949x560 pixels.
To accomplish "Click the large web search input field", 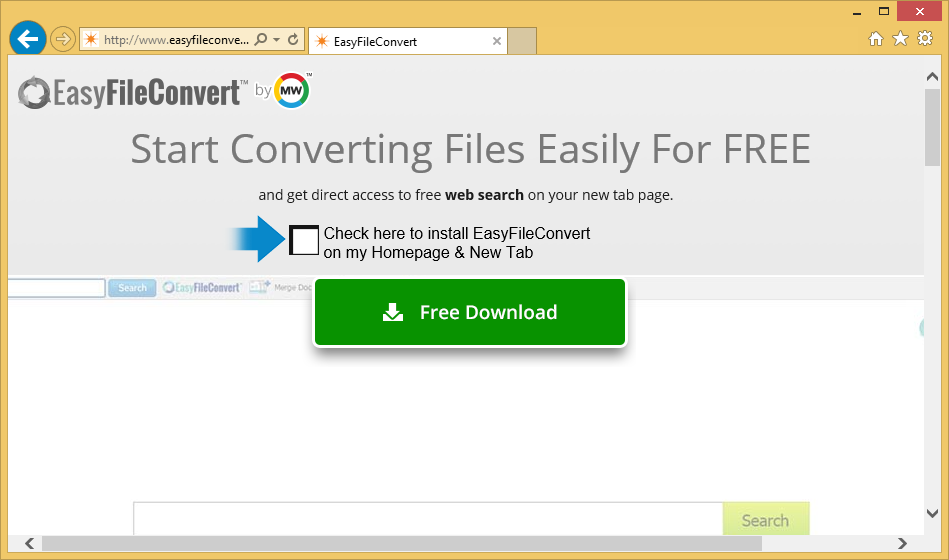I will 429,519.
